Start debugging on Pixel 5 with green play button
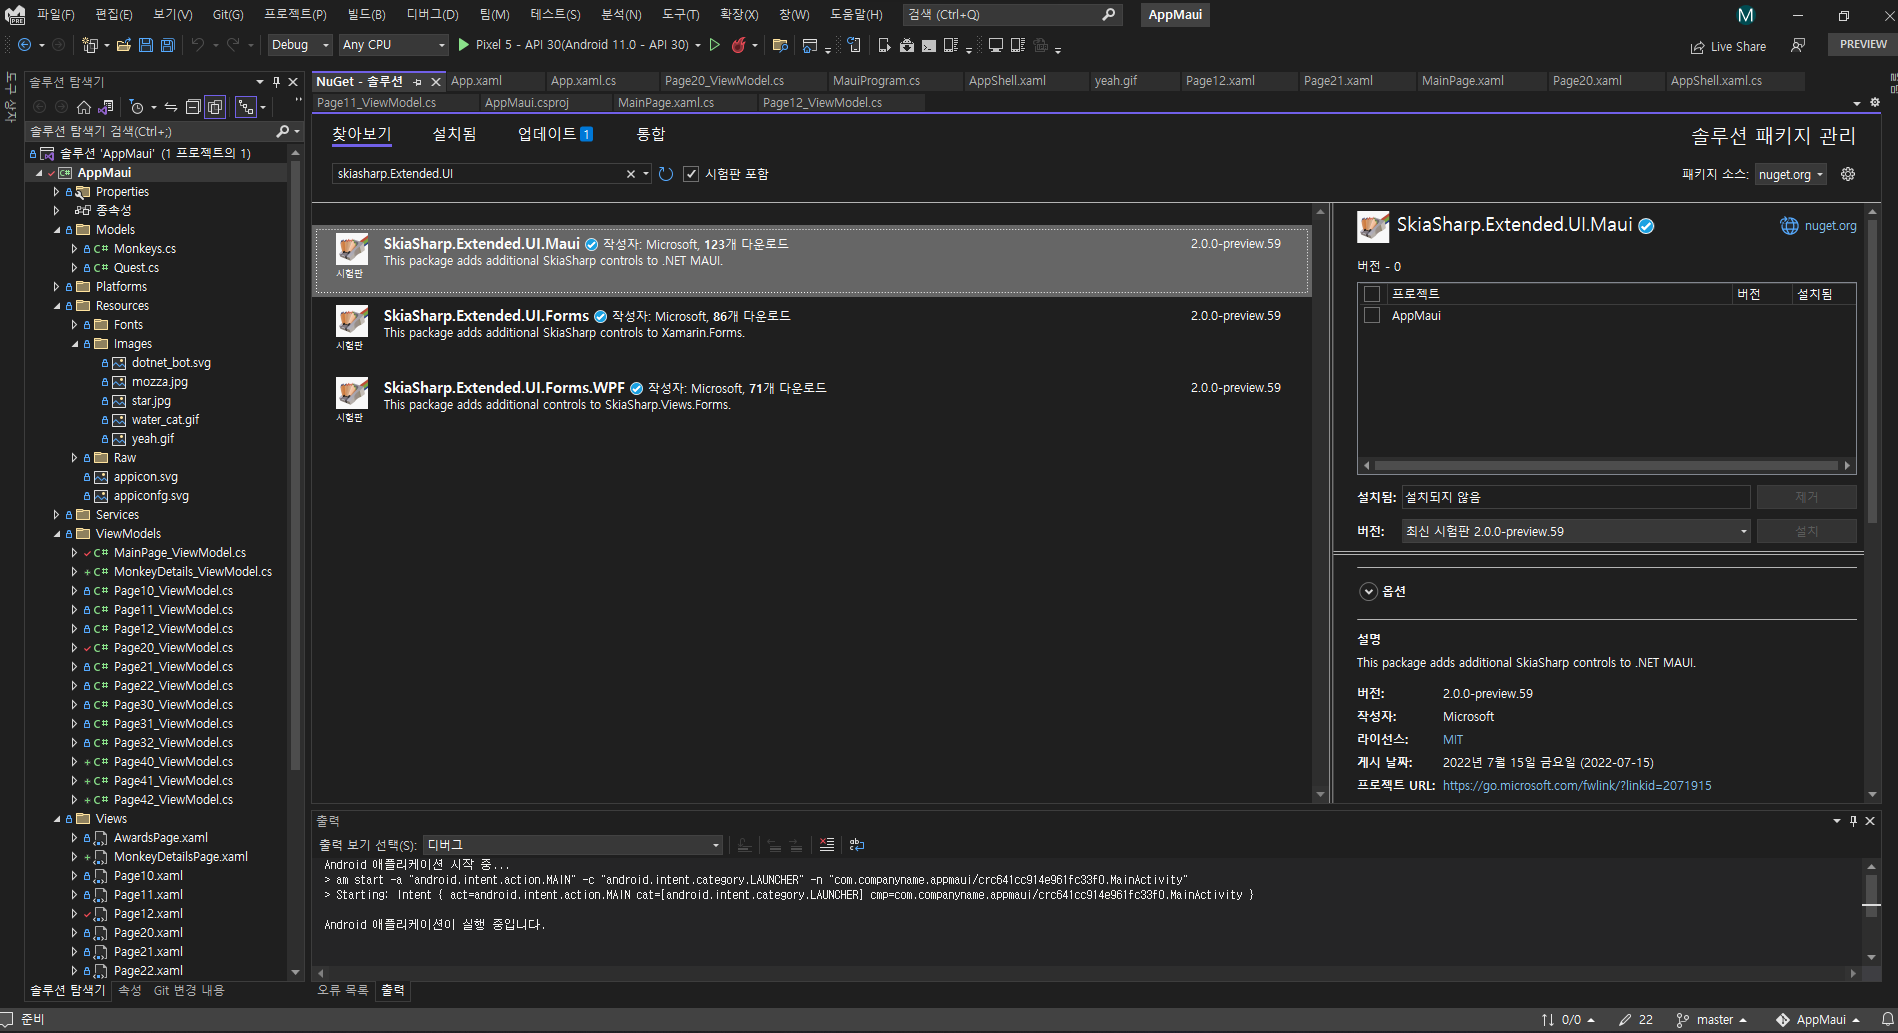This screenshot has width=1898, height=1033. 464,45
